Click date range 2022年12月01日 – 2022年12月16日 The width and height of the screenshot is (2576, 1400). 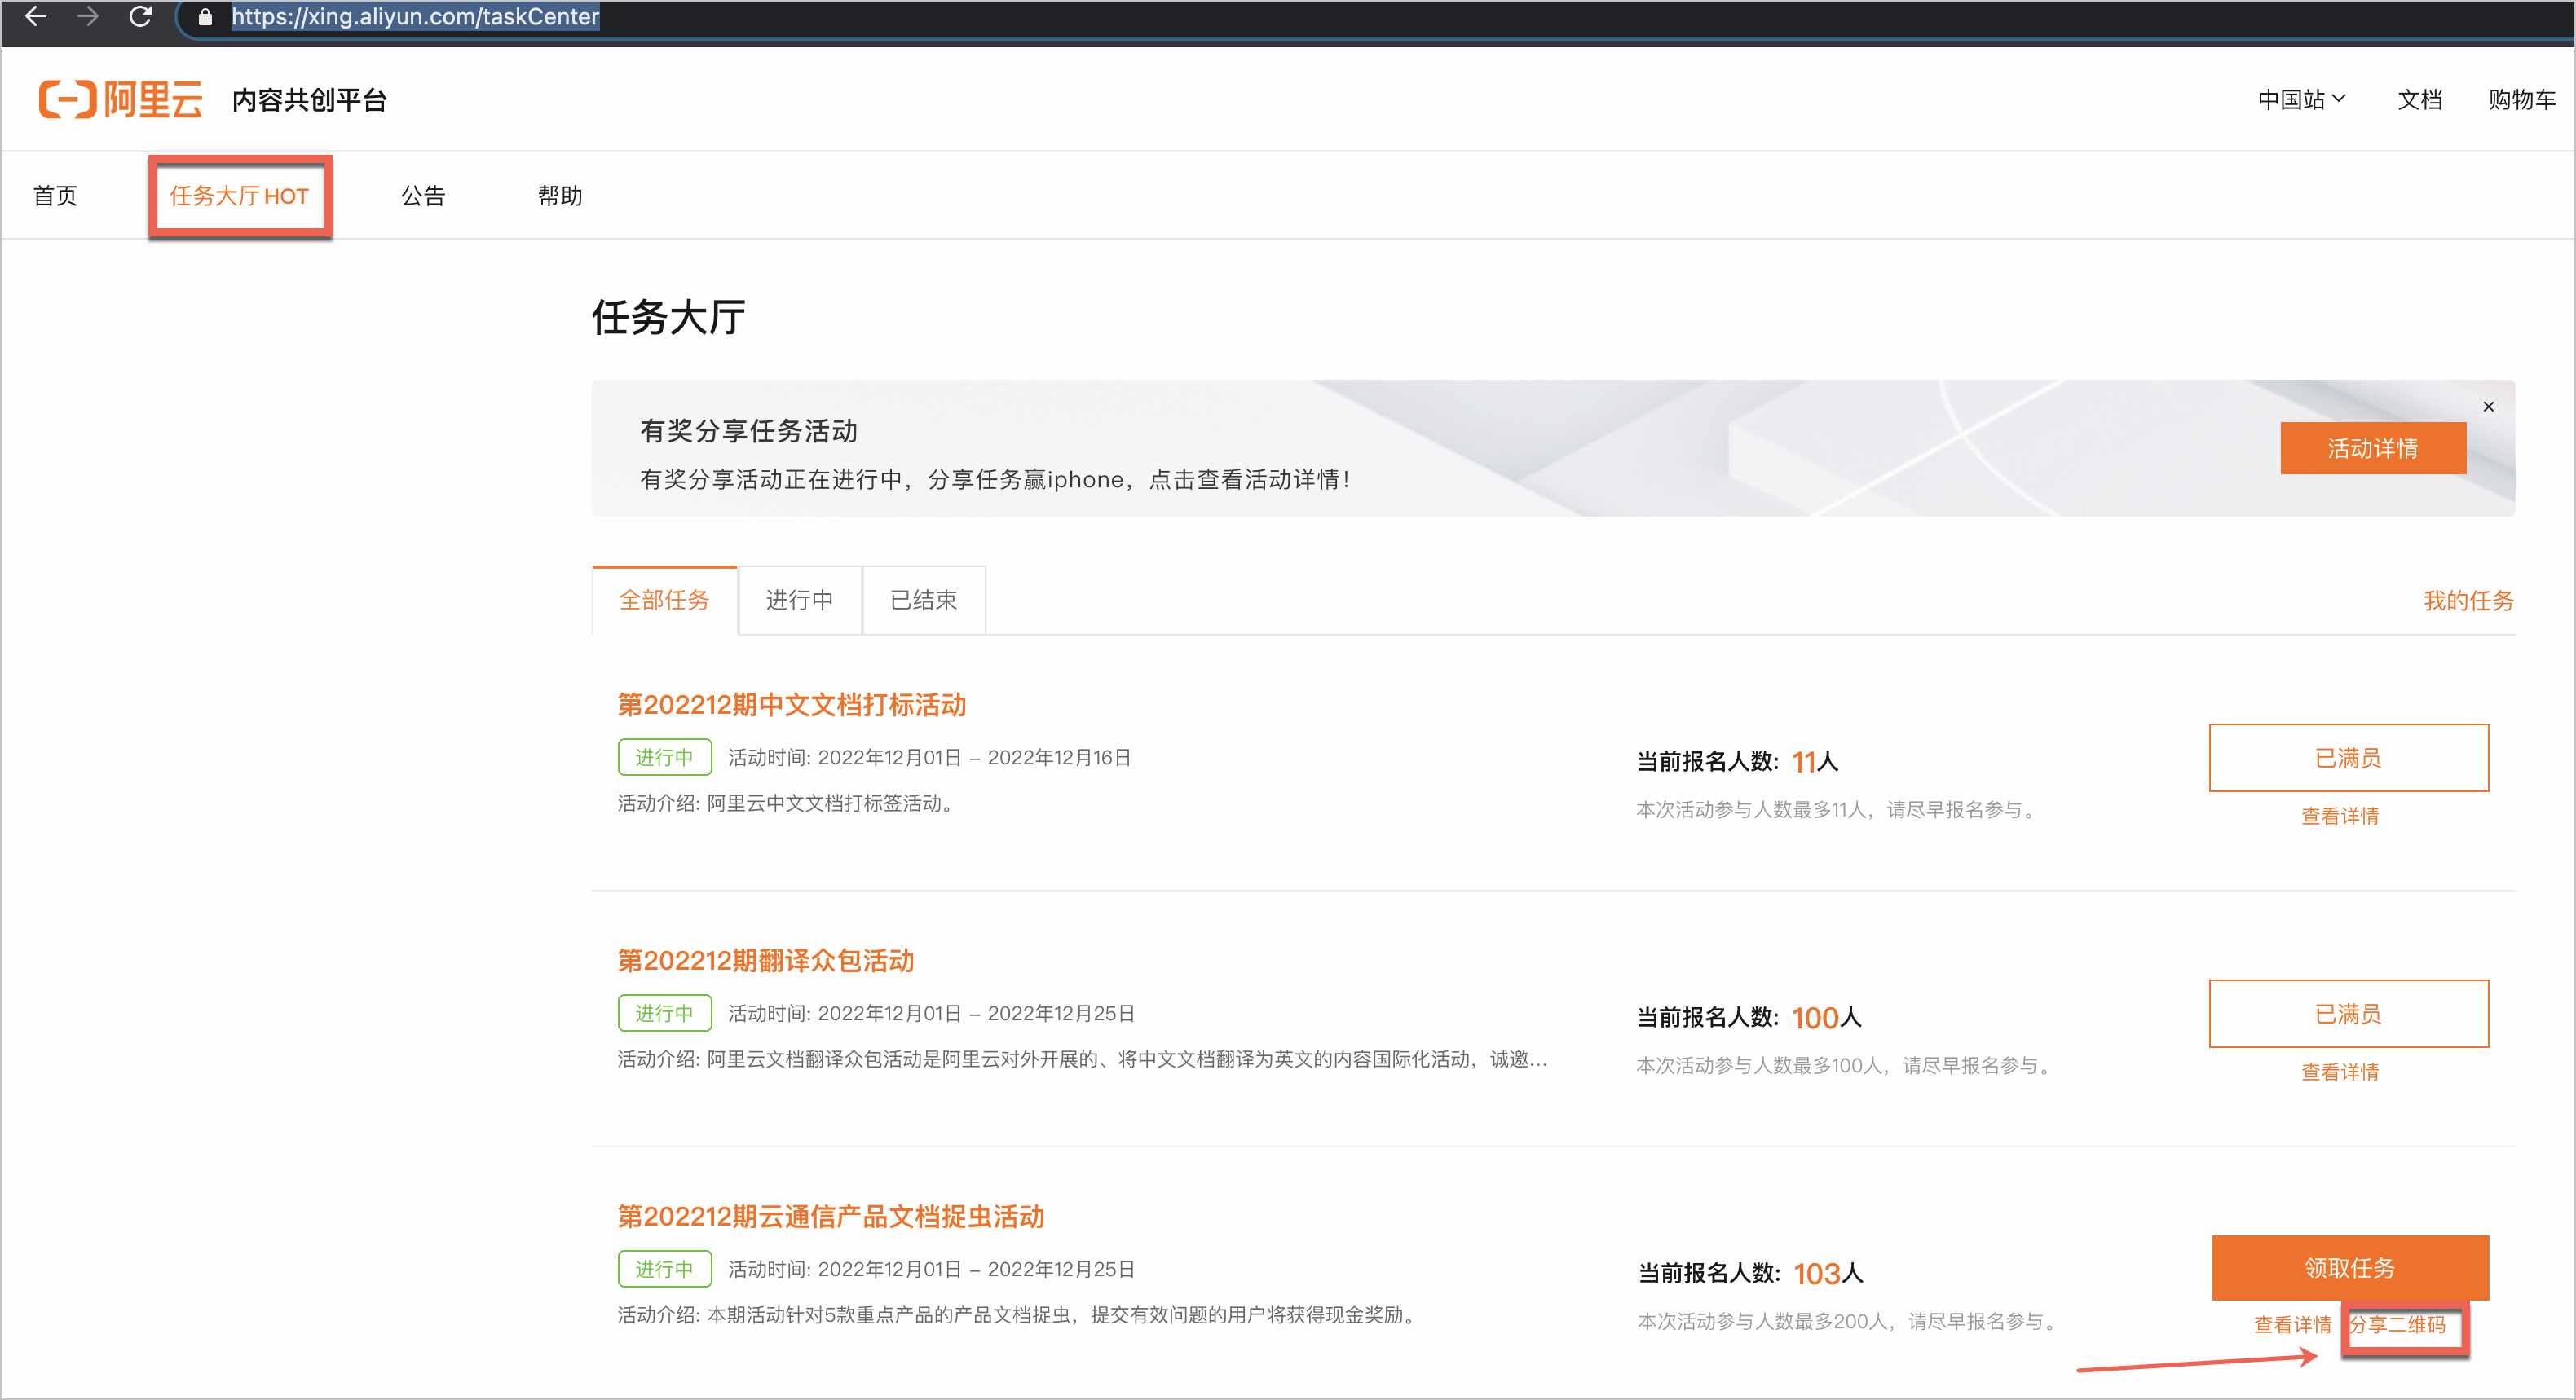[974, 758]
